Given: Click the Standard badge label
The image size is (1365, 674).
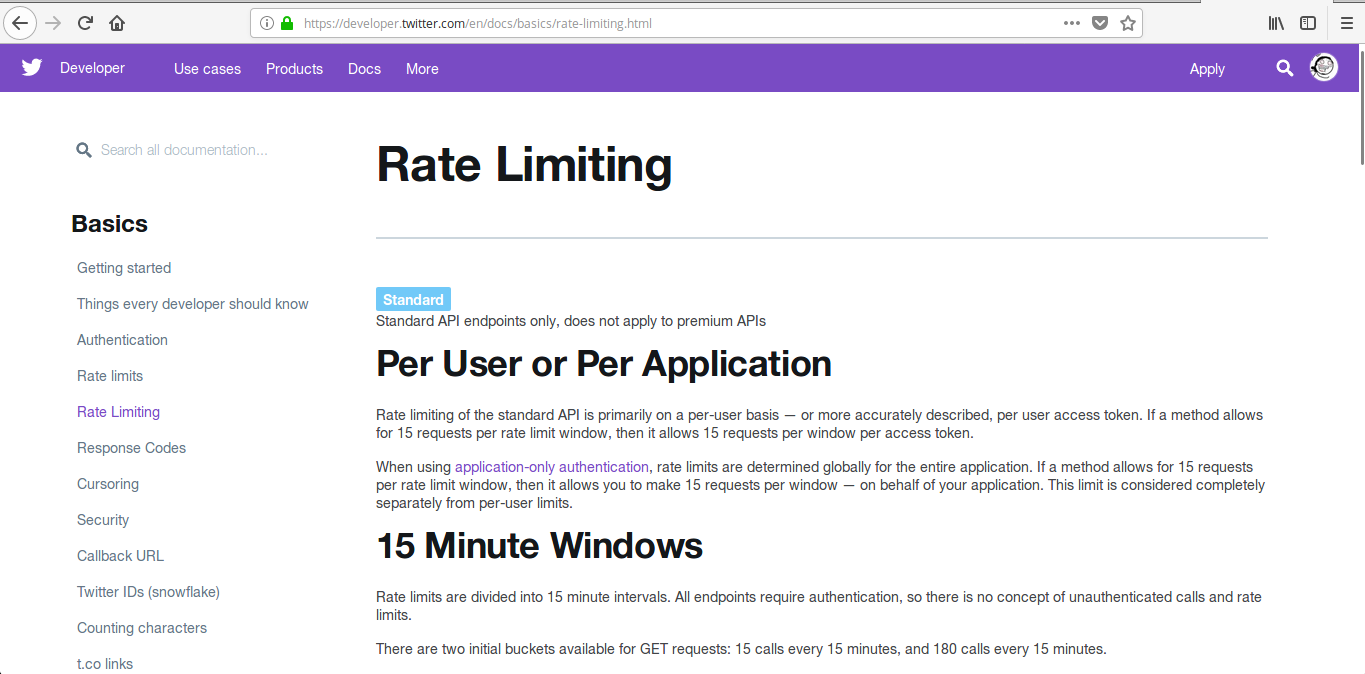Looking at the screenshot, I should pos(413,299).
